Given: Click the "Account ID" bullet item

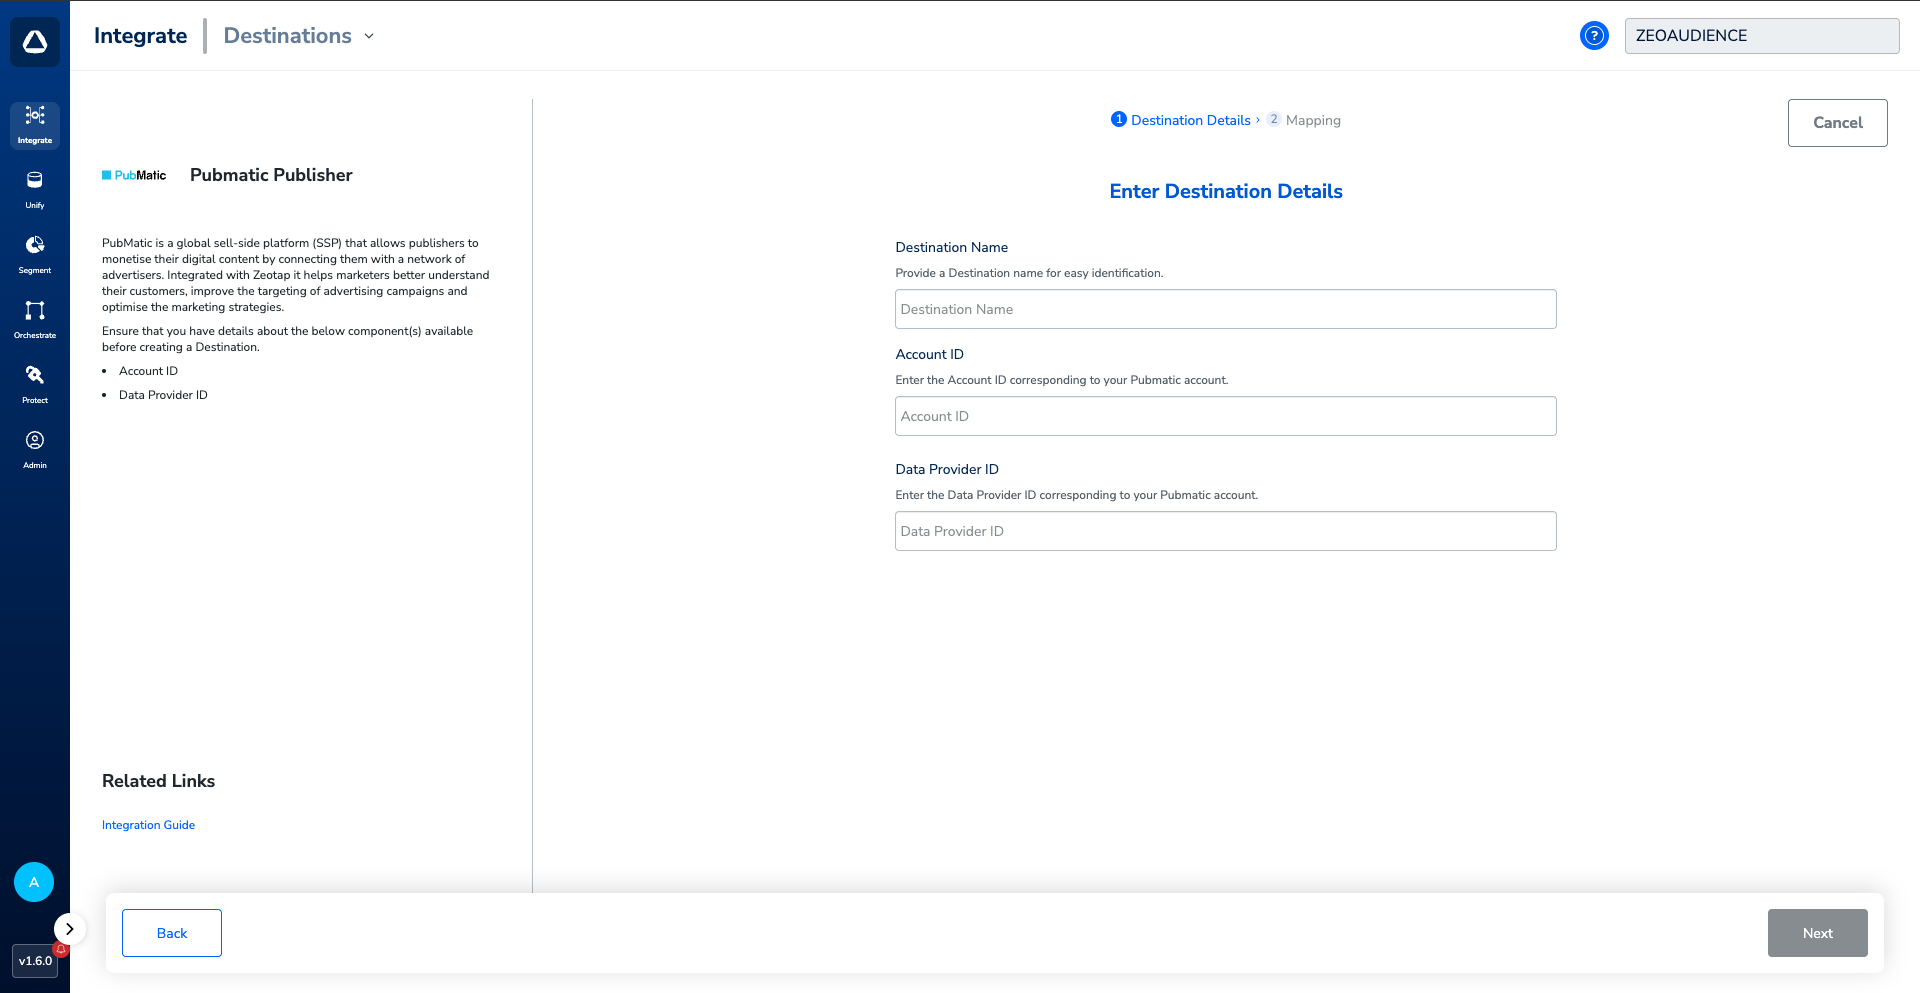Looking at the screenshot, I should pos(148,371).
